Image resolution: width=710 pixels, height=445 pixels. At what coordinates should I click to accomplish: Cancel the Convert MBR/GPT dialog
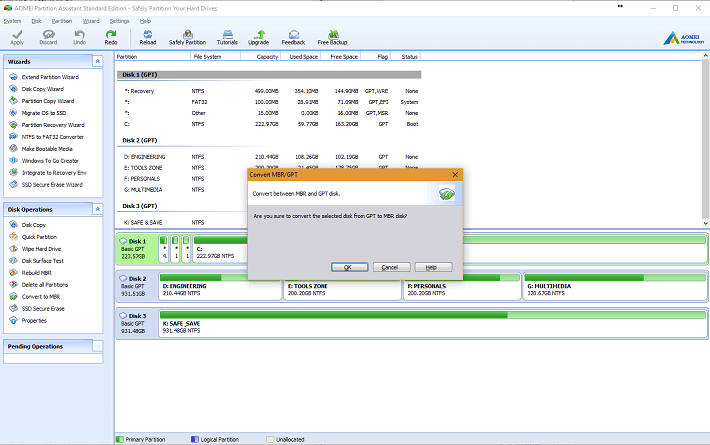tap(392, 267)
